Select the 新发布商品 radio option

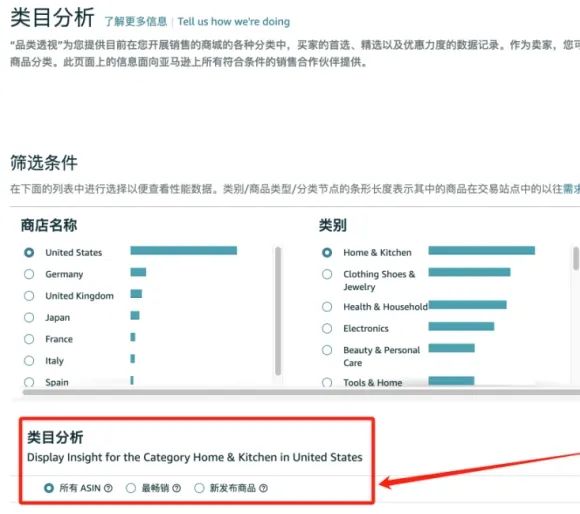[x=199, y=488]
